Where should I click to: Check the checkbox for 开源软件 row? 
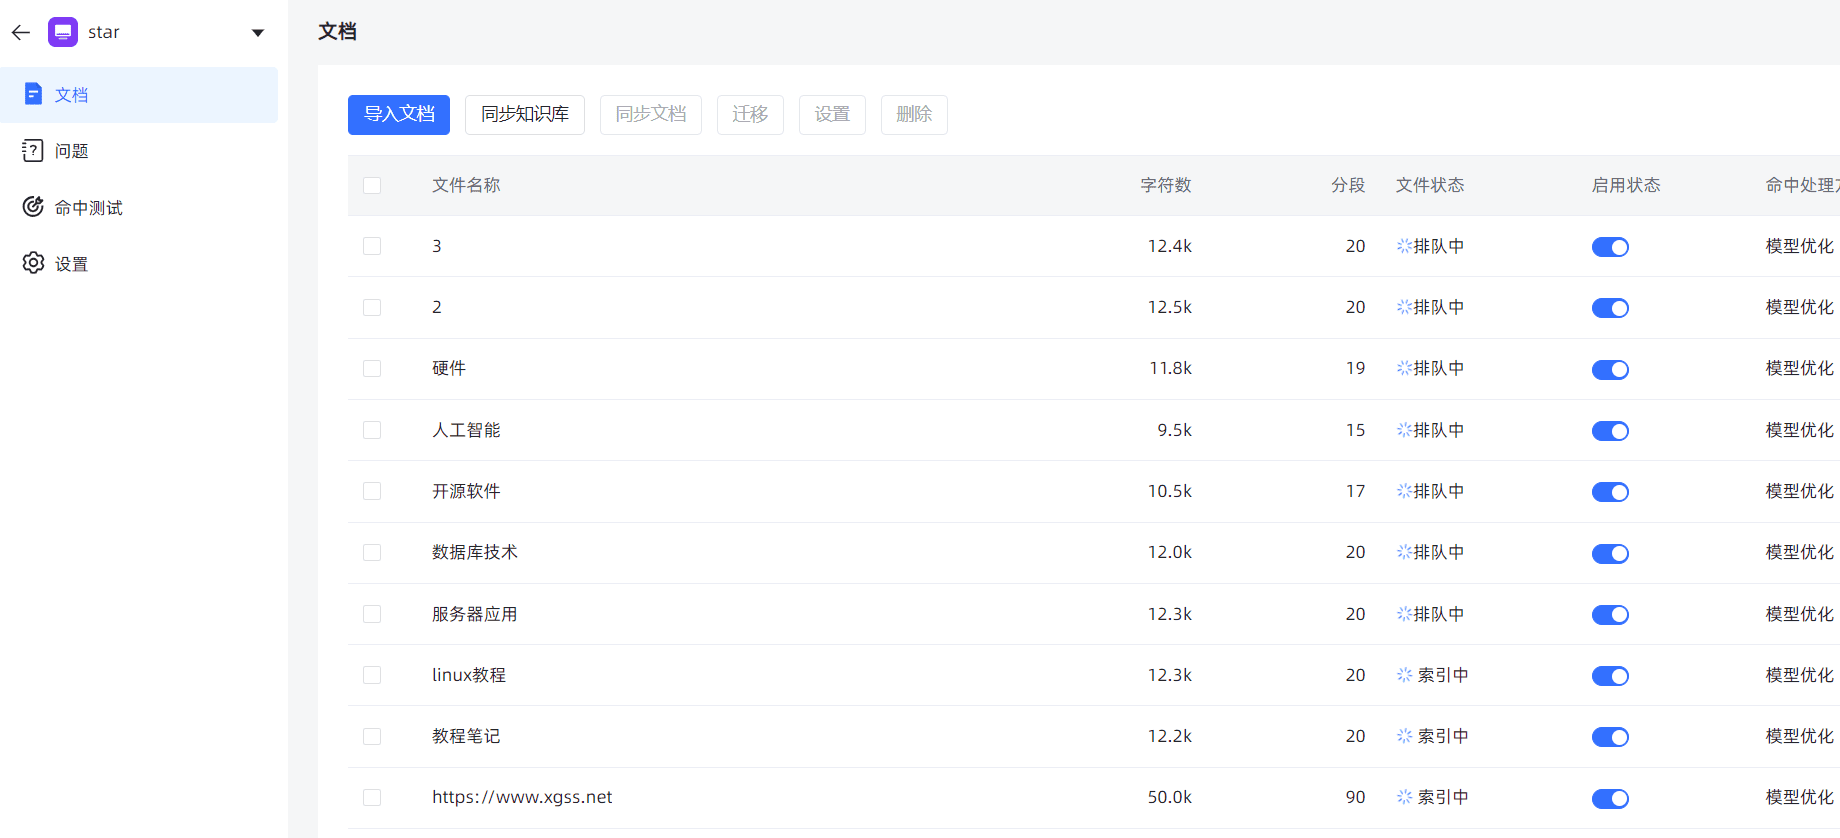(x=372, y=491)
